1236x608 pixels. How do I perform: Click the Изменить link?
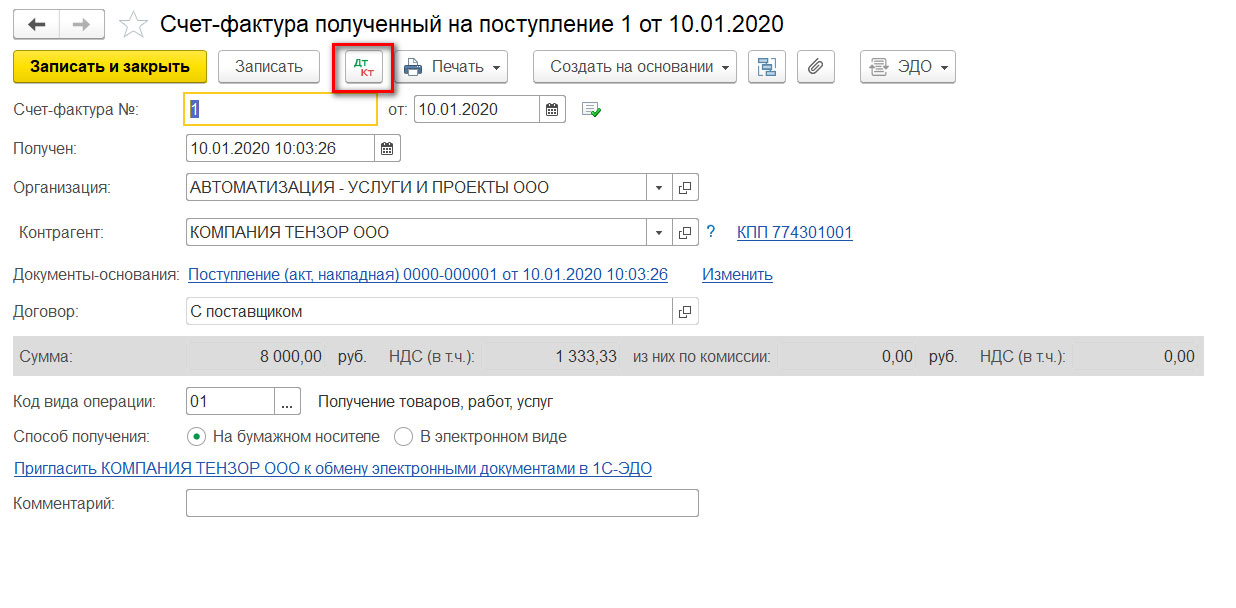(737, 274)
